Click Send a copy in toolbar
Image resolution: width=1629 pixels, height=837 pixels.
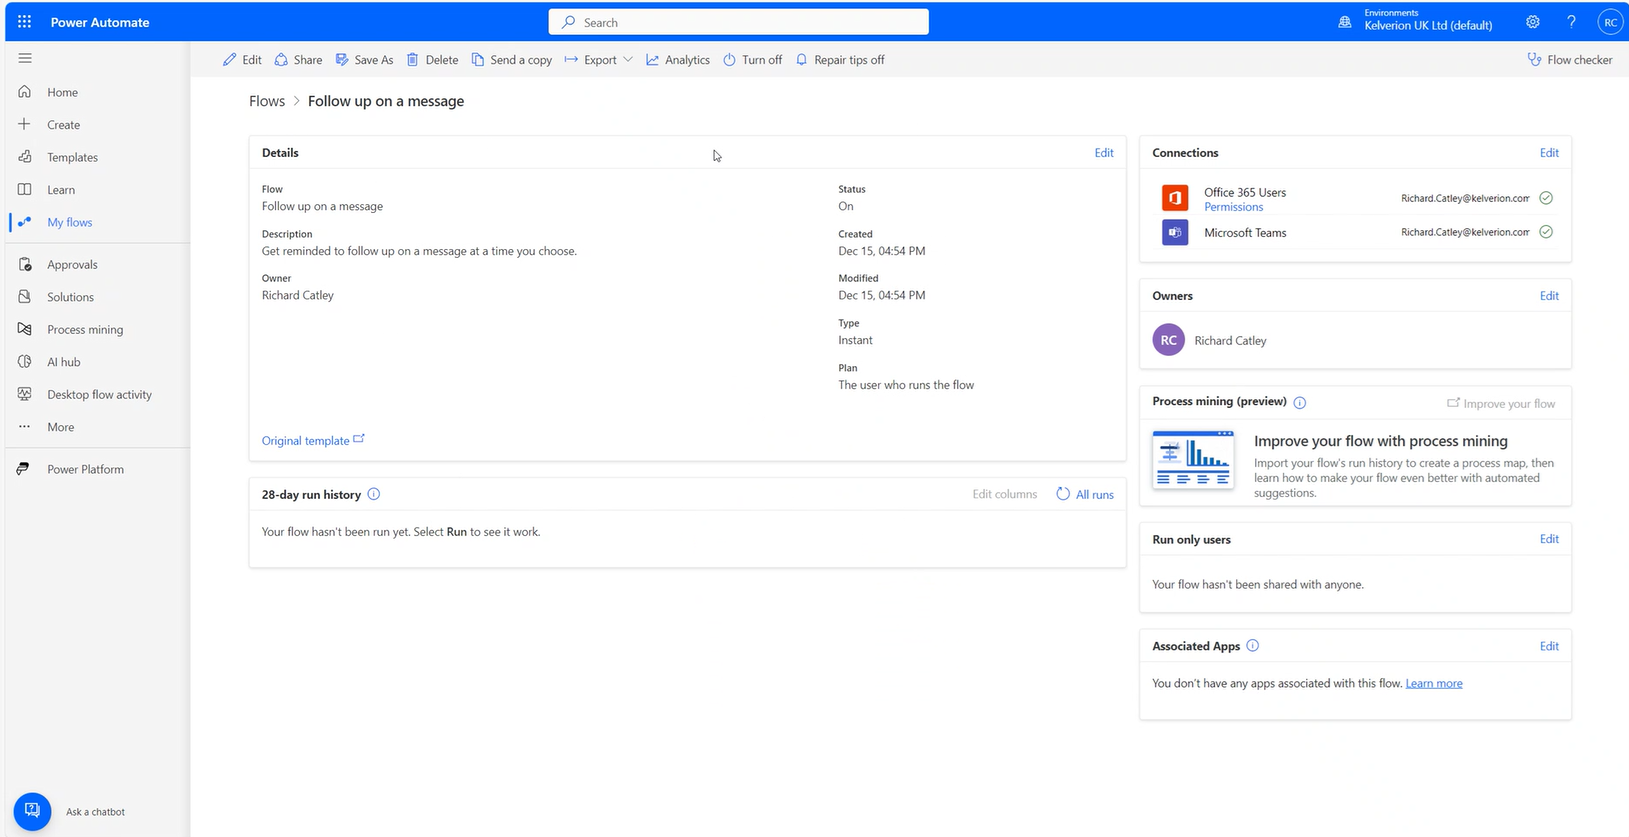pos(512,60)
